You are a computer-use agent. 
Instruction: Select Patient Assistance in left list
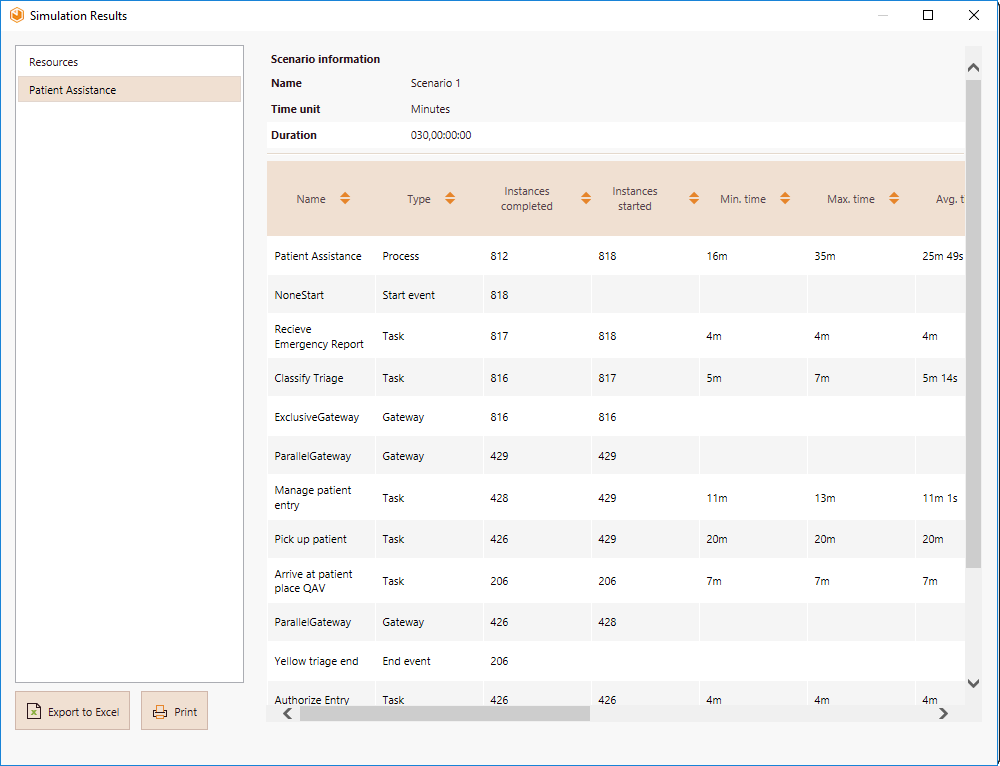pos(129,89)
